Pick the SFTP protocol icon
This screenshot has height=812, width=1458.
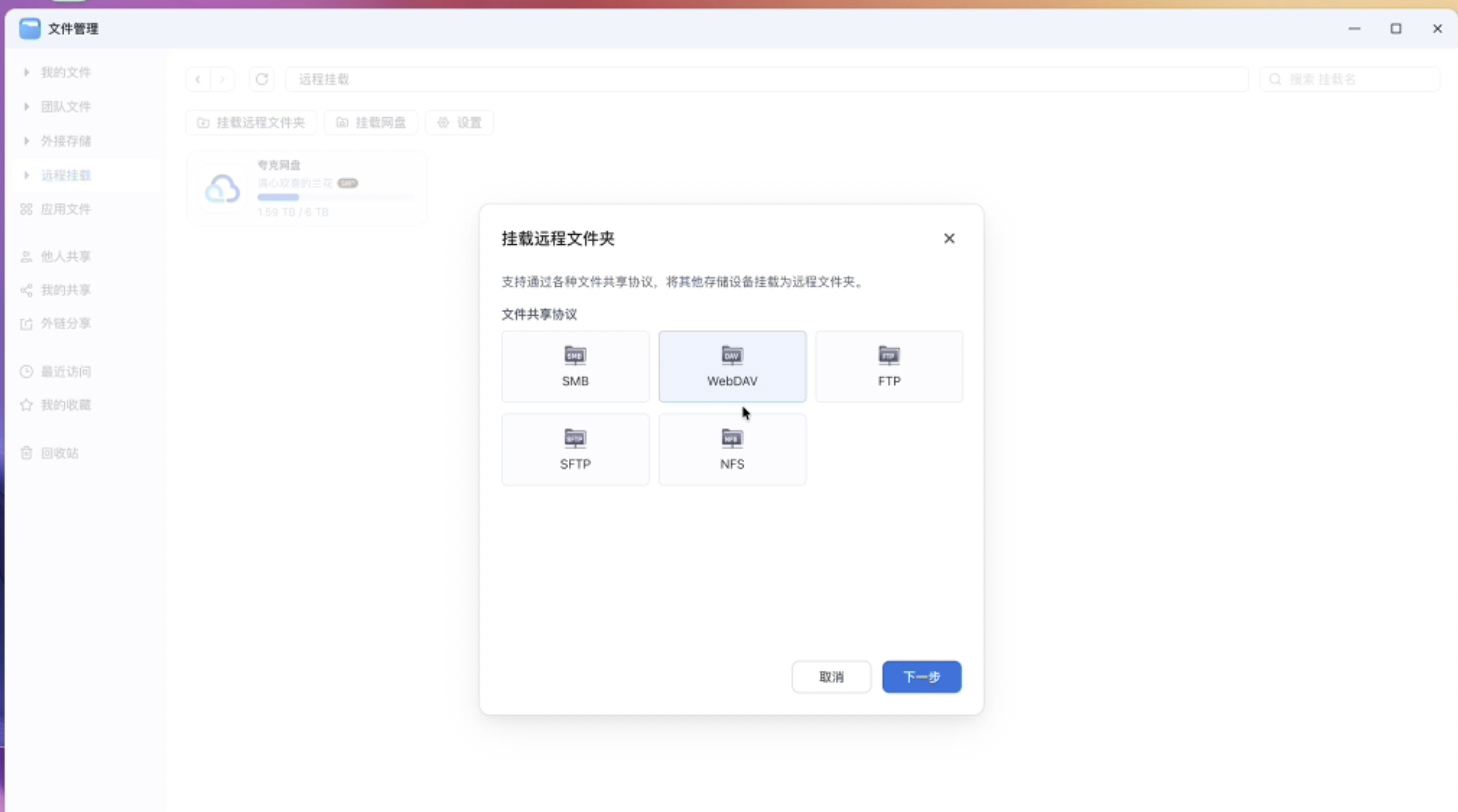pos(575,439)
